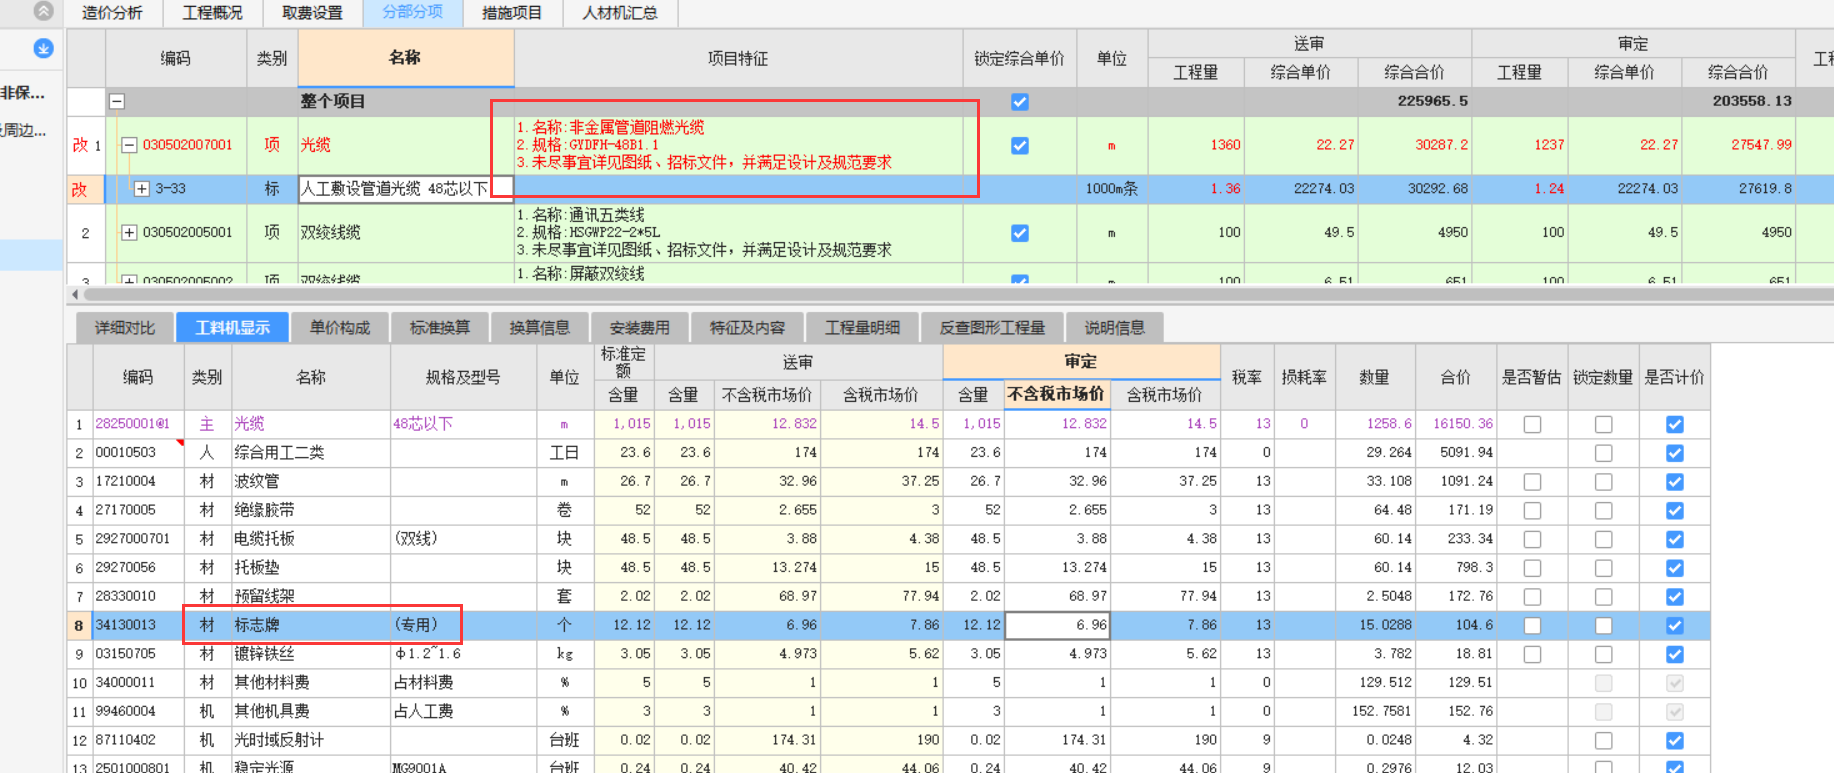Open the 换算信息 tab

(540, 328)
